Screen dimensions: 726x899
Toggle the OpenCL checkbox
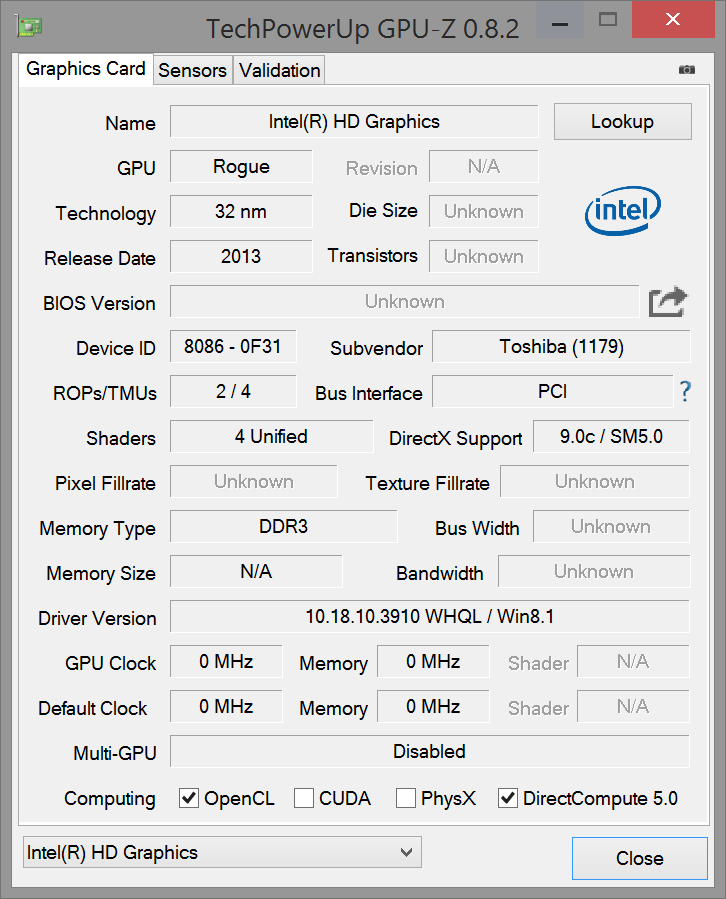tap(188, 798)
